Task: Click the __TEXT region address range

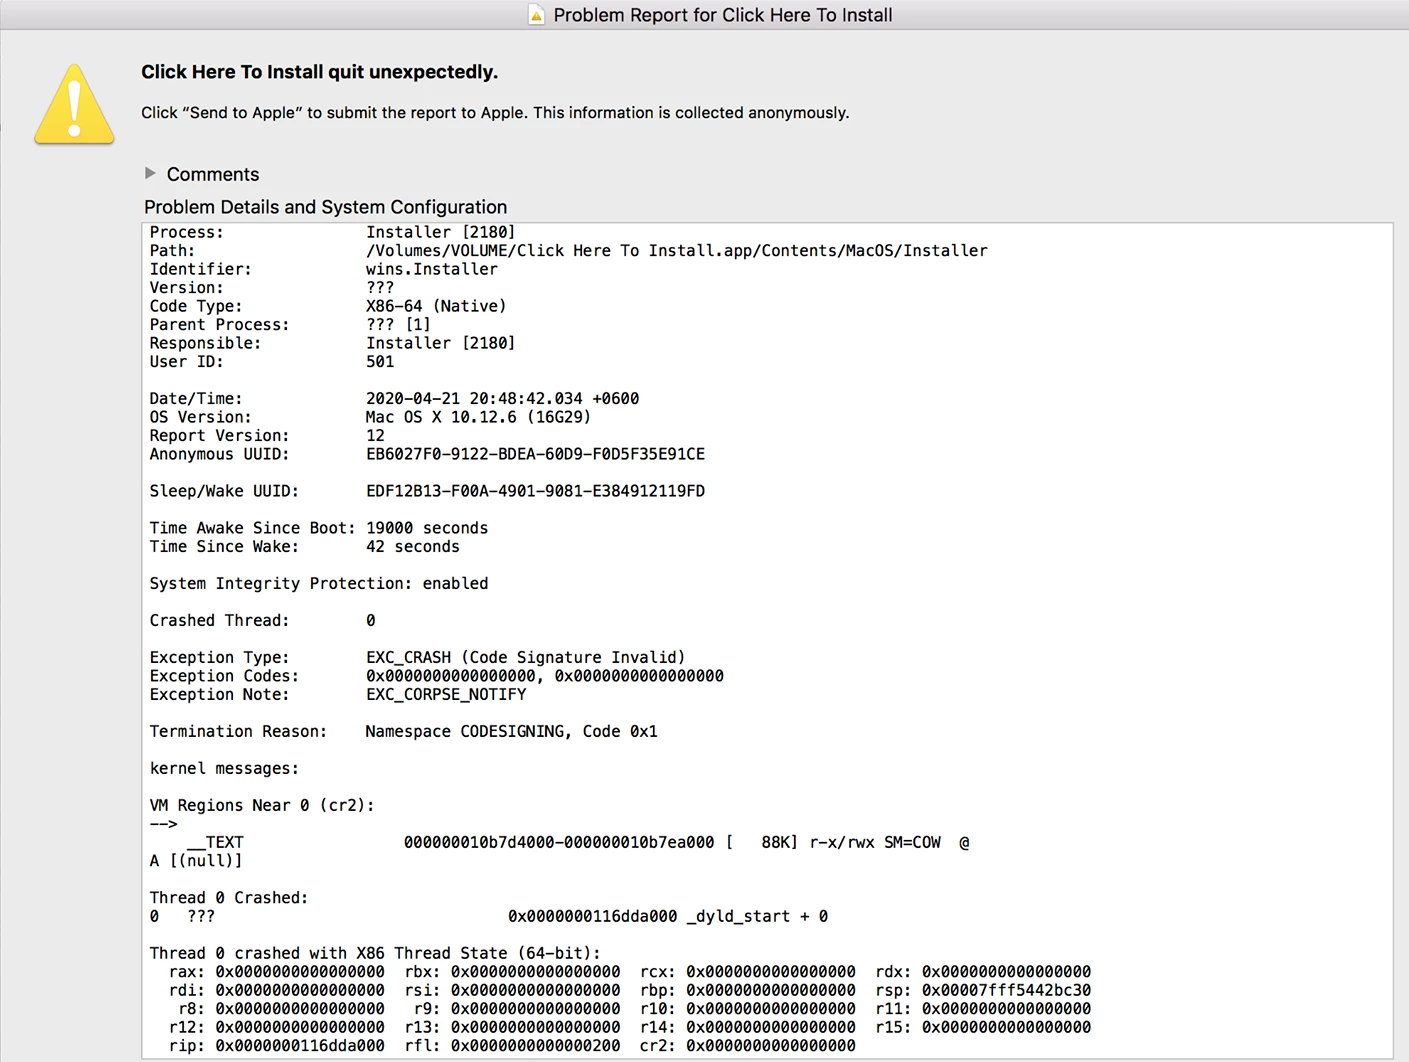Action: point(559,843)
